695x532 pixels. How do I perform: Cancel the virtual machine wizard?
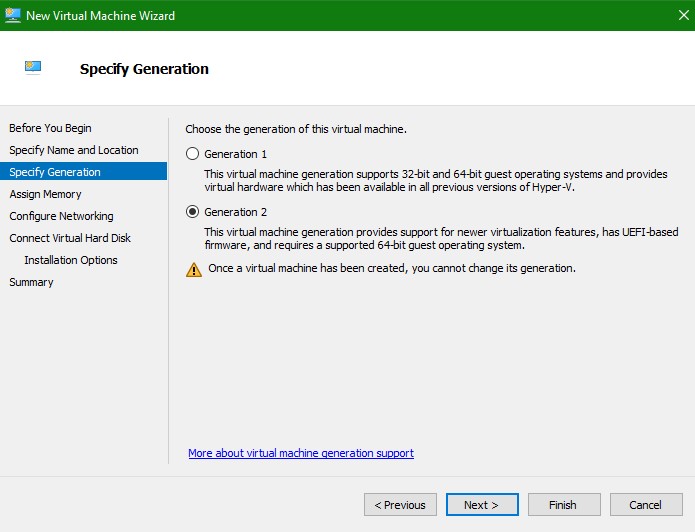click(646, 505)
